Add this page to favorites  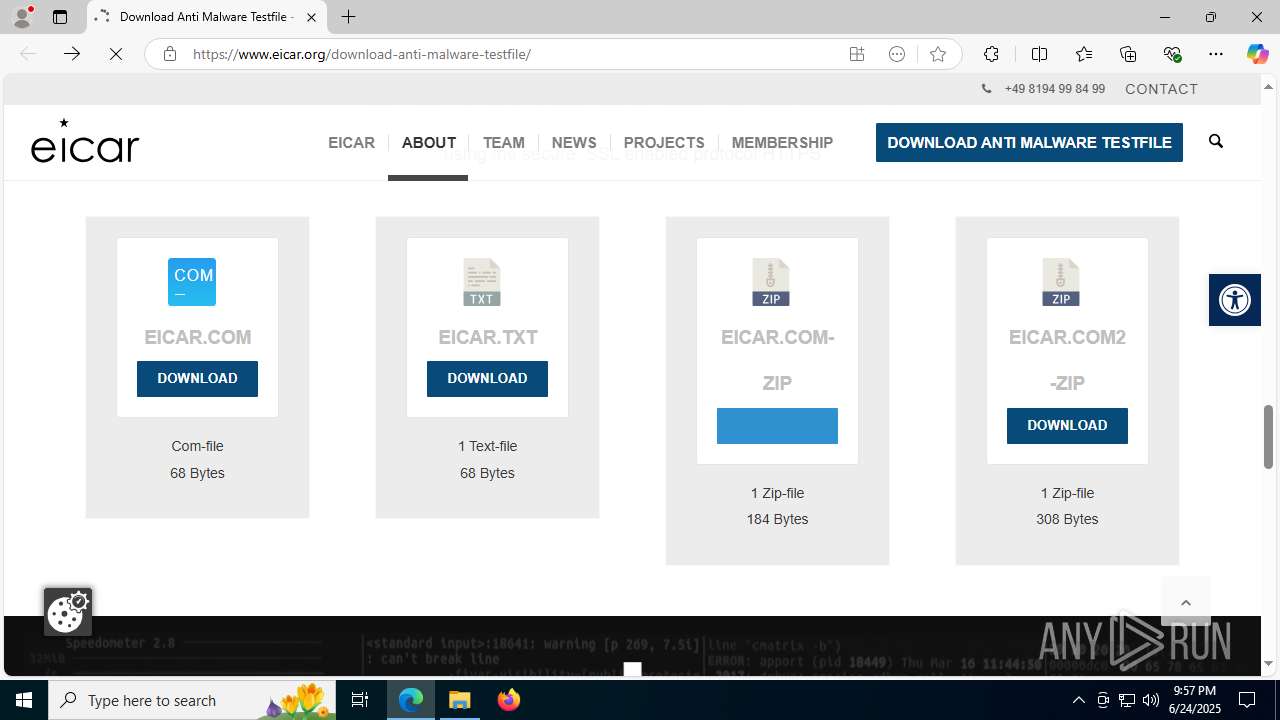pyautogui.click(x=937, y=54)
